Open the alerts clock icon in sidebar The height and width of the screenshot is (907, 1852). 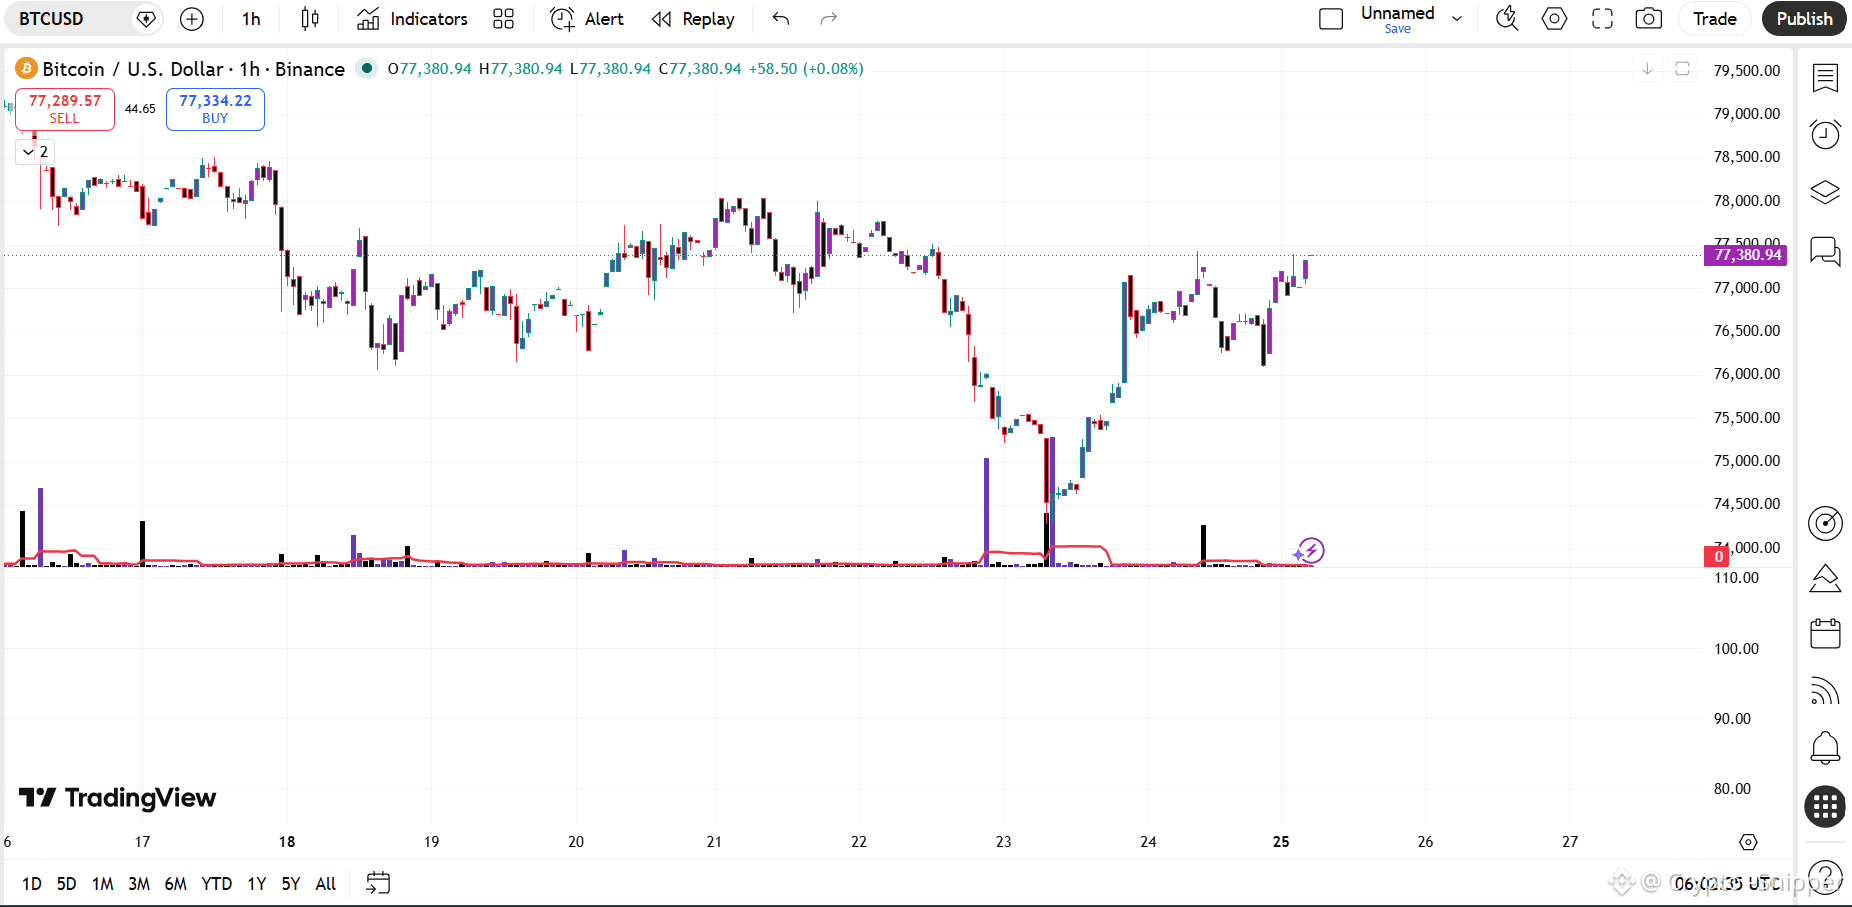pos(1825,134)
